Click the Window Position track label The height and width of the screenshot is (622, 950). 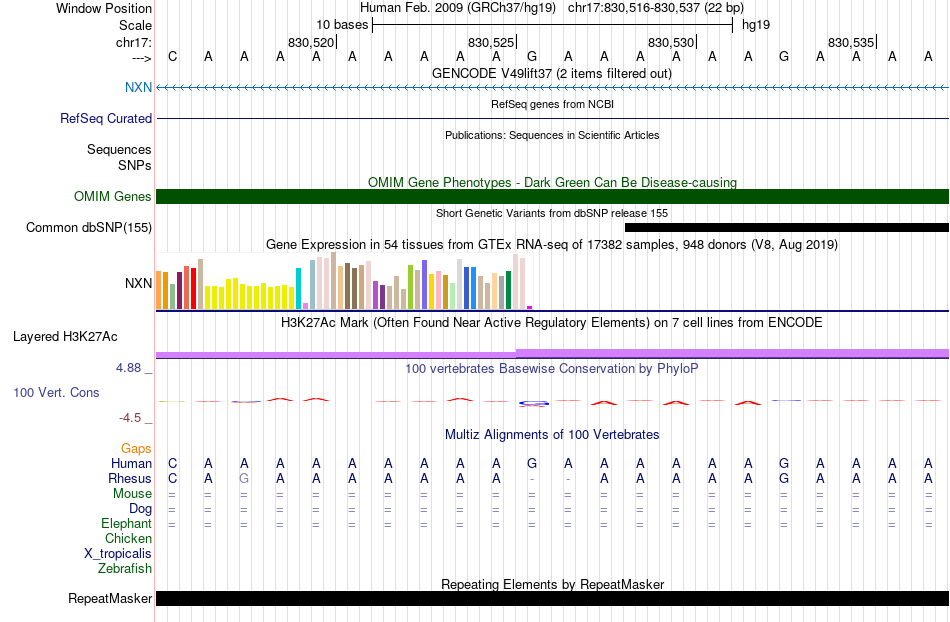[x=104, y=8]
